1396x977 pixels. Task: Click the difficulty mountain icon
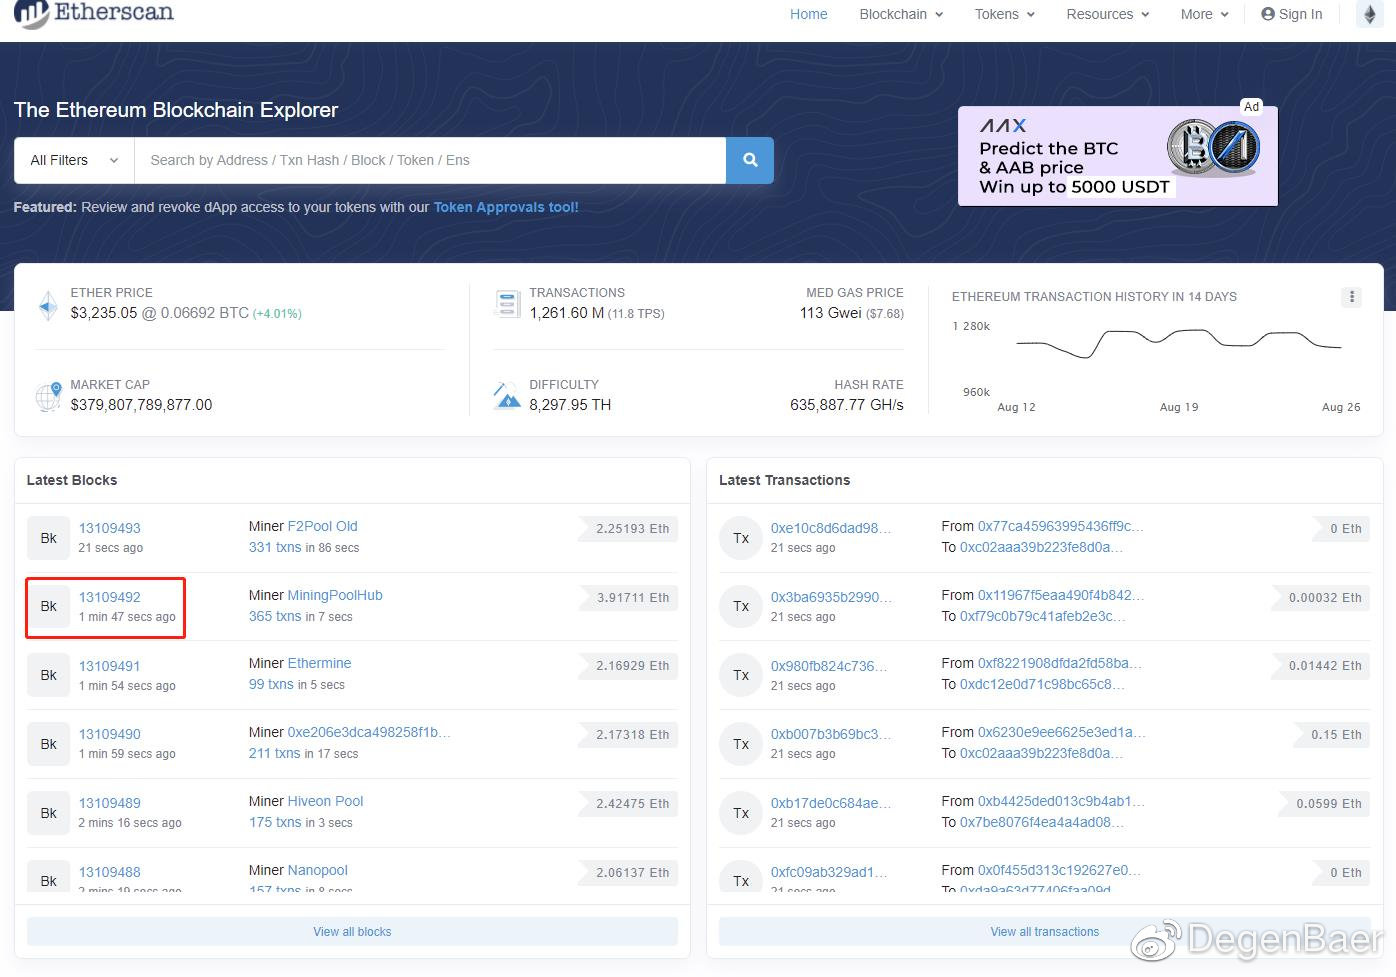click(x=507, y=396)
